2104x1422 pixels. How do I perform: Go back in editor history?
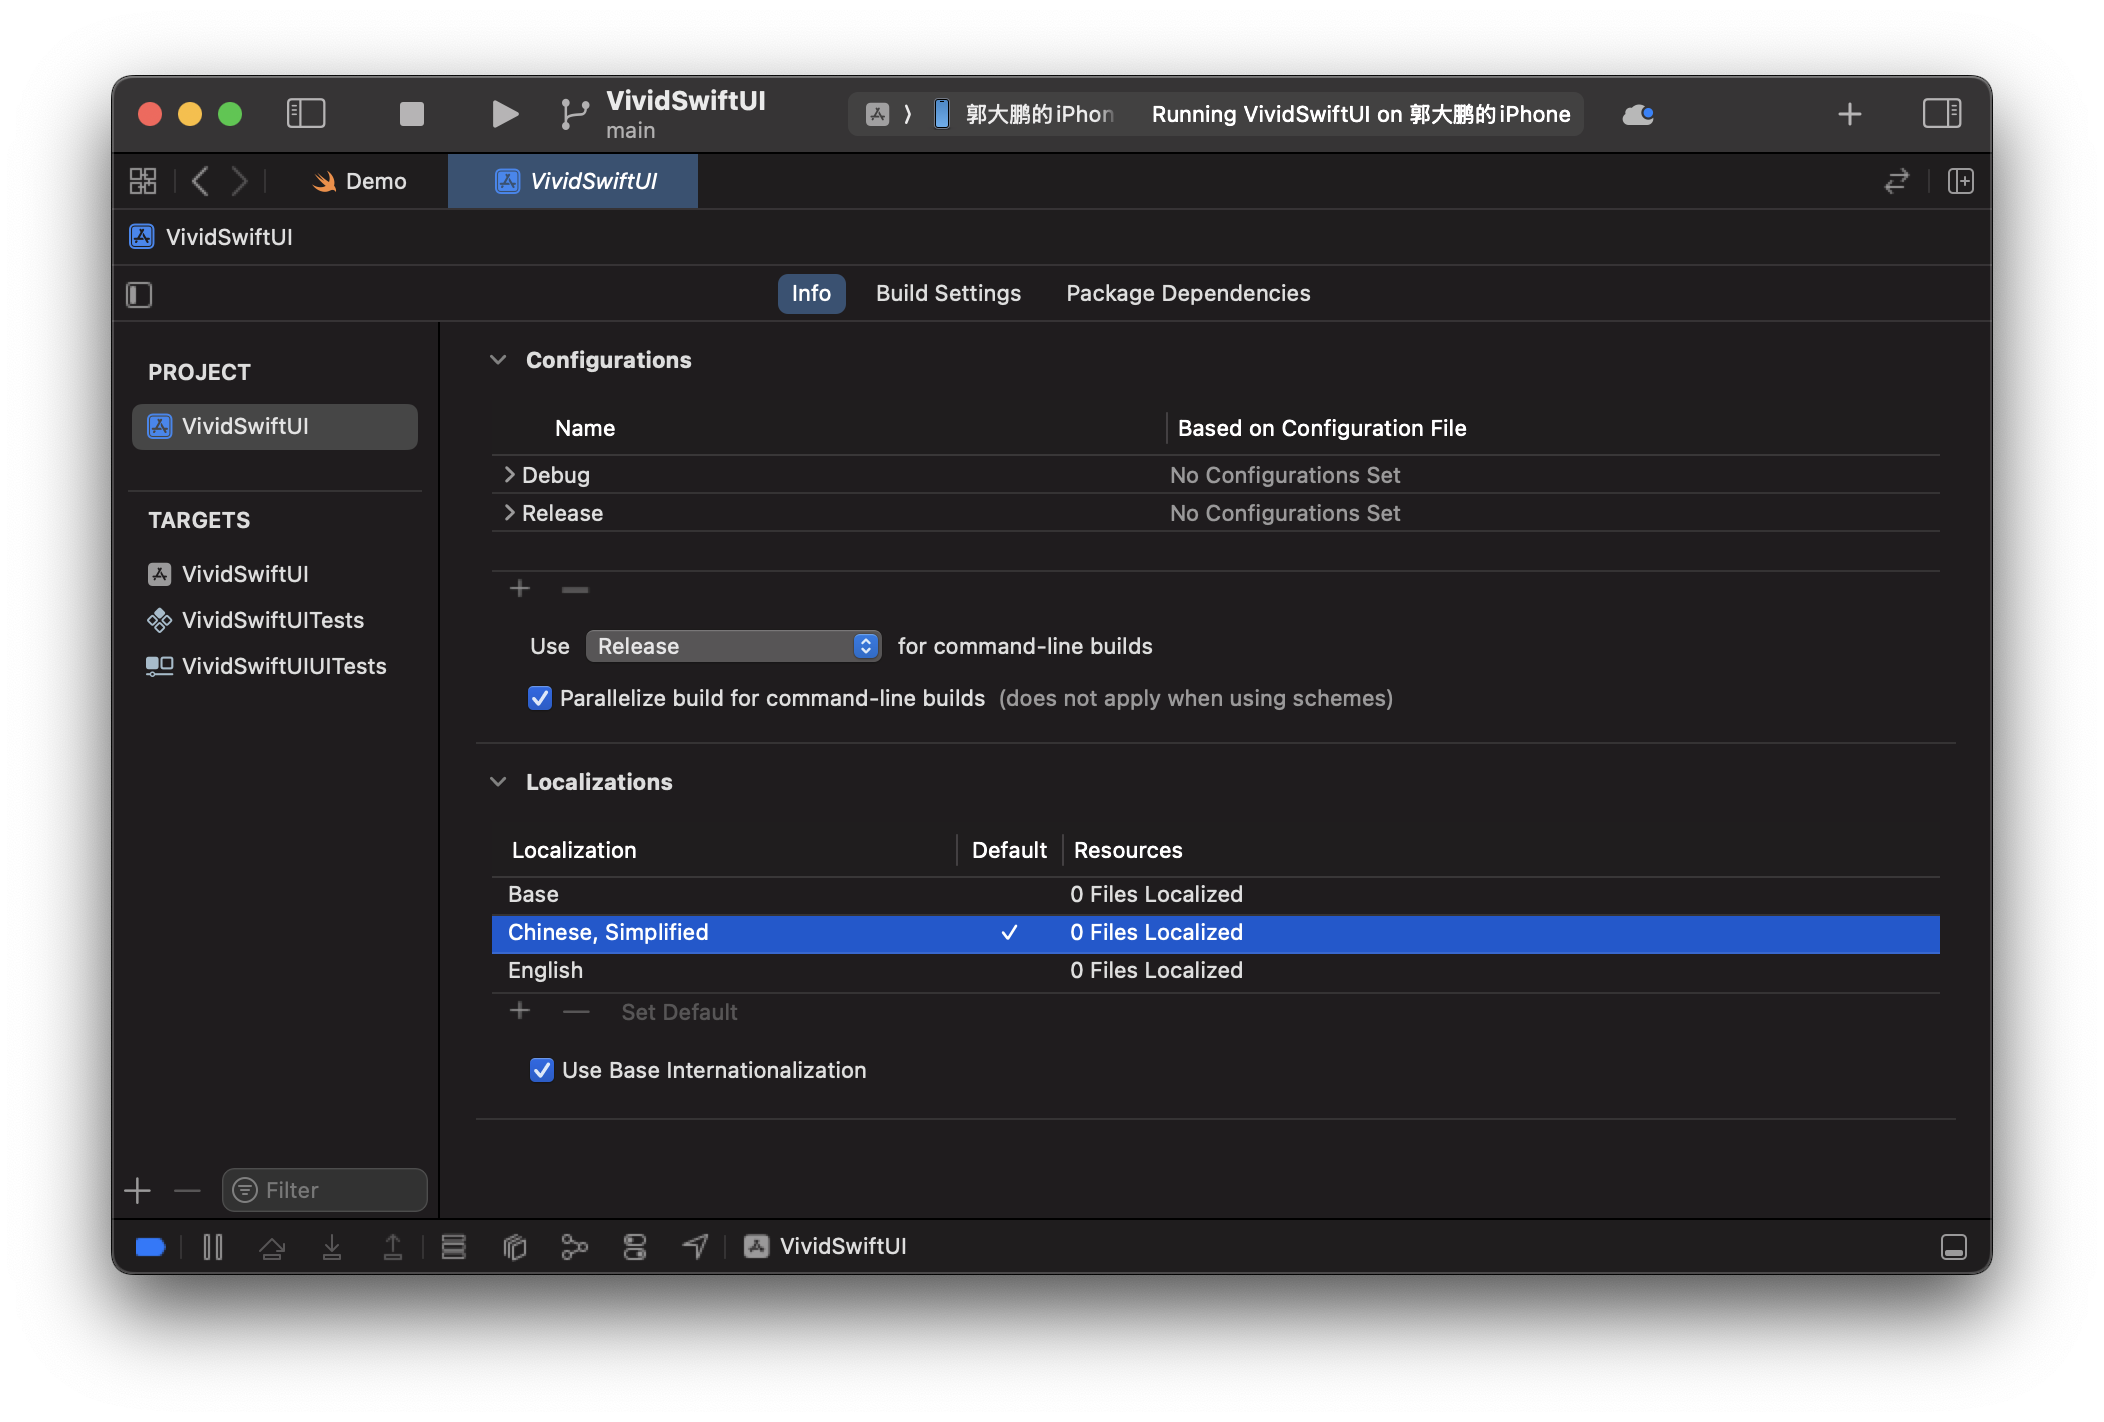tap(201, 181)
